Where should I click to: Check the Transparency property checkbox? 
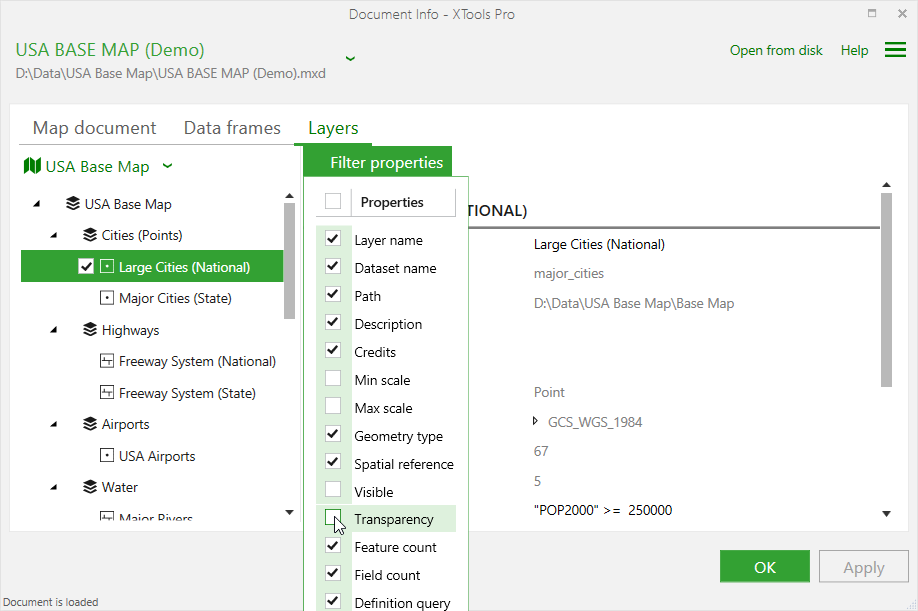(x=333, y=517)
